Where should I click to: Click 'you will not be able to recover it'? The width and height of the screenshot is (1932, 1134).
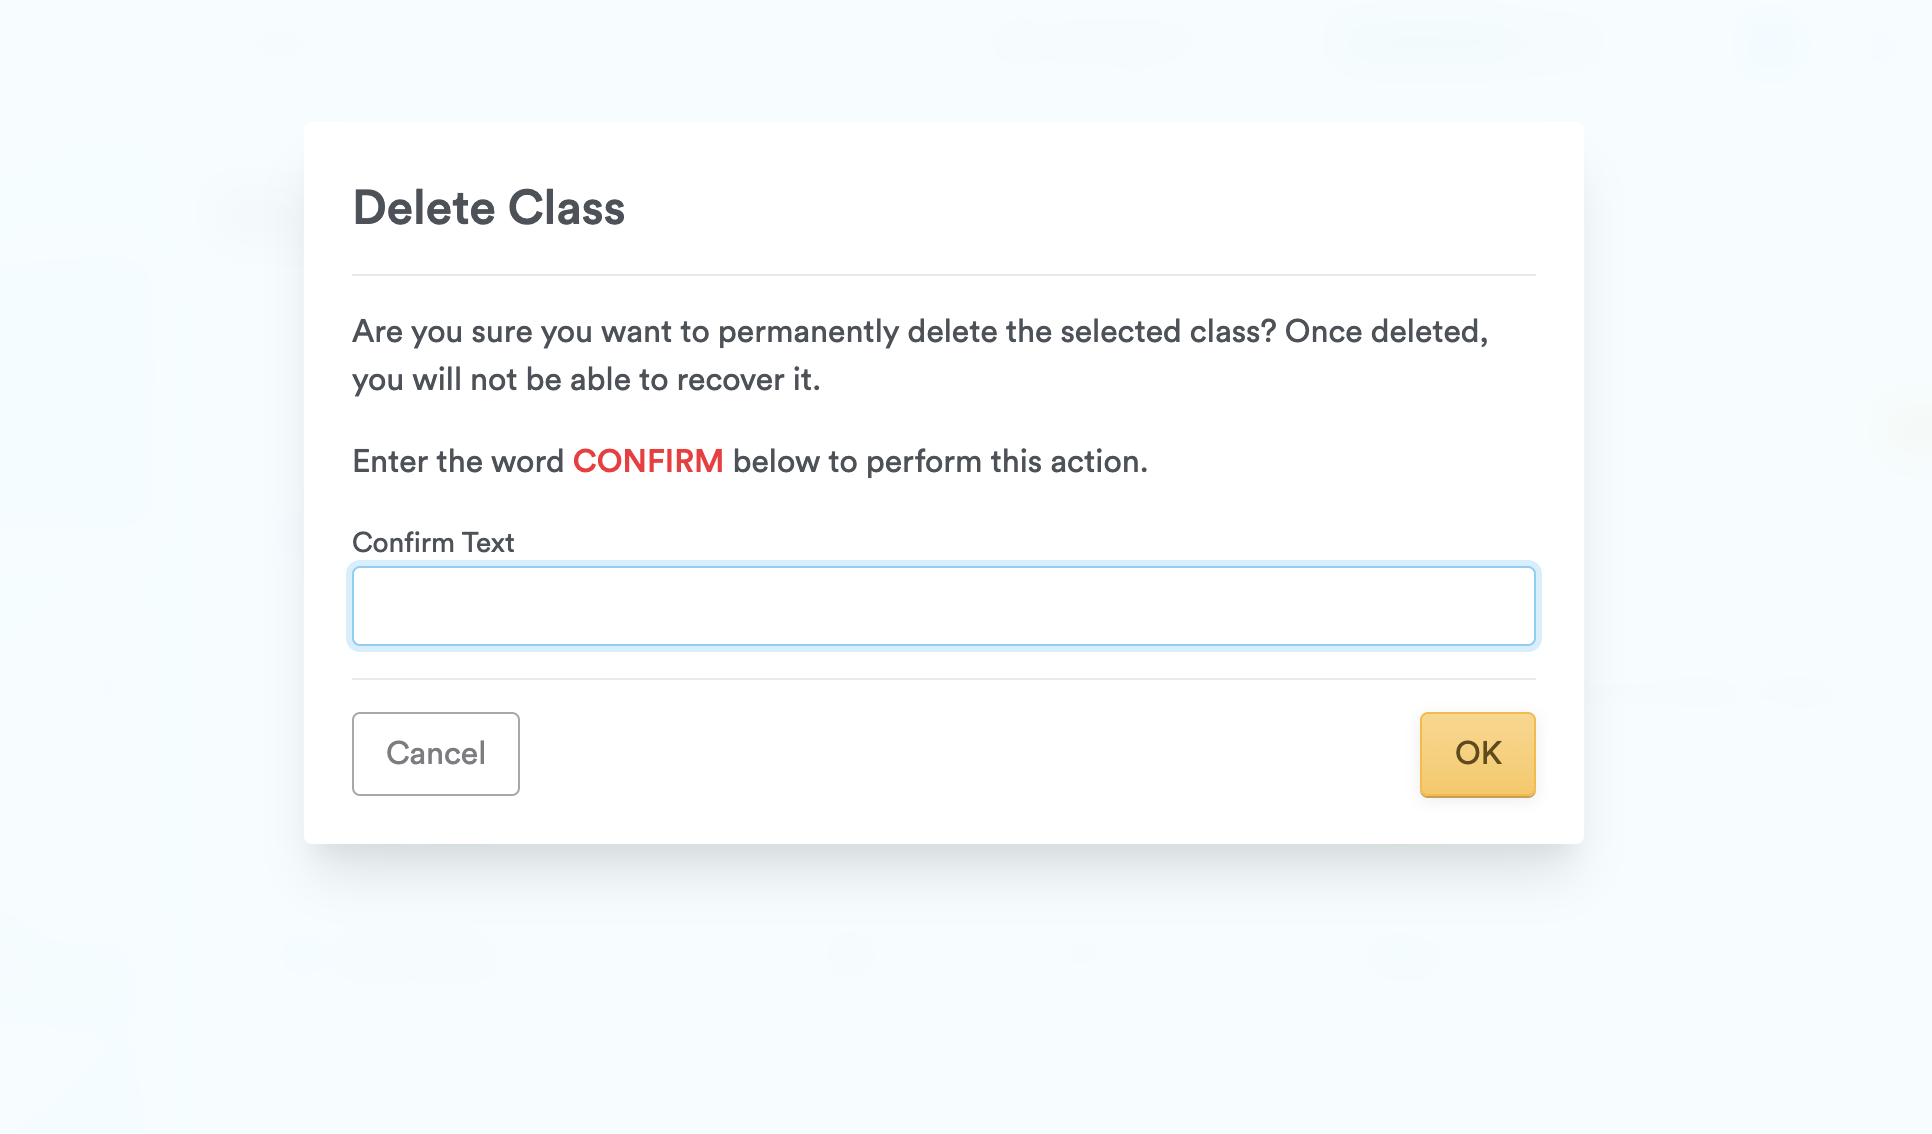(586, 380)
